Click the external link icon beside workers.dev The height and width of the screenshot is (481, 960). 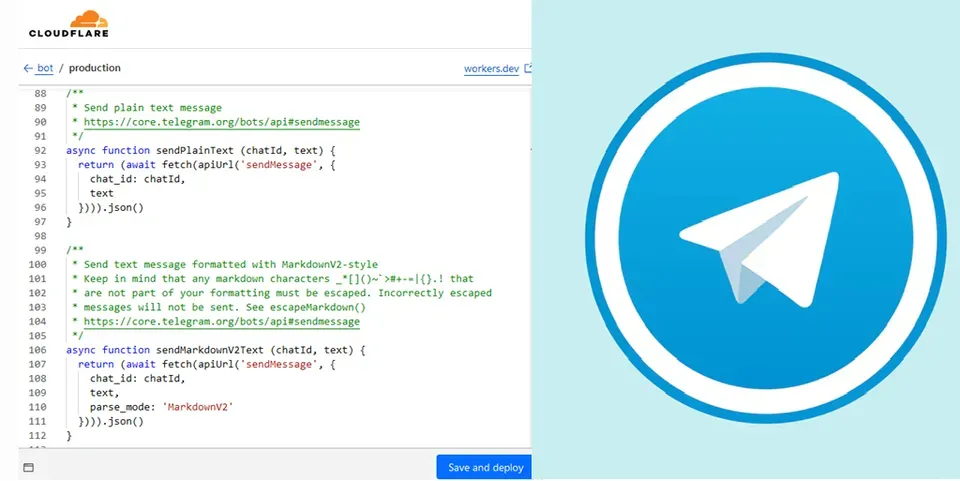528,69
